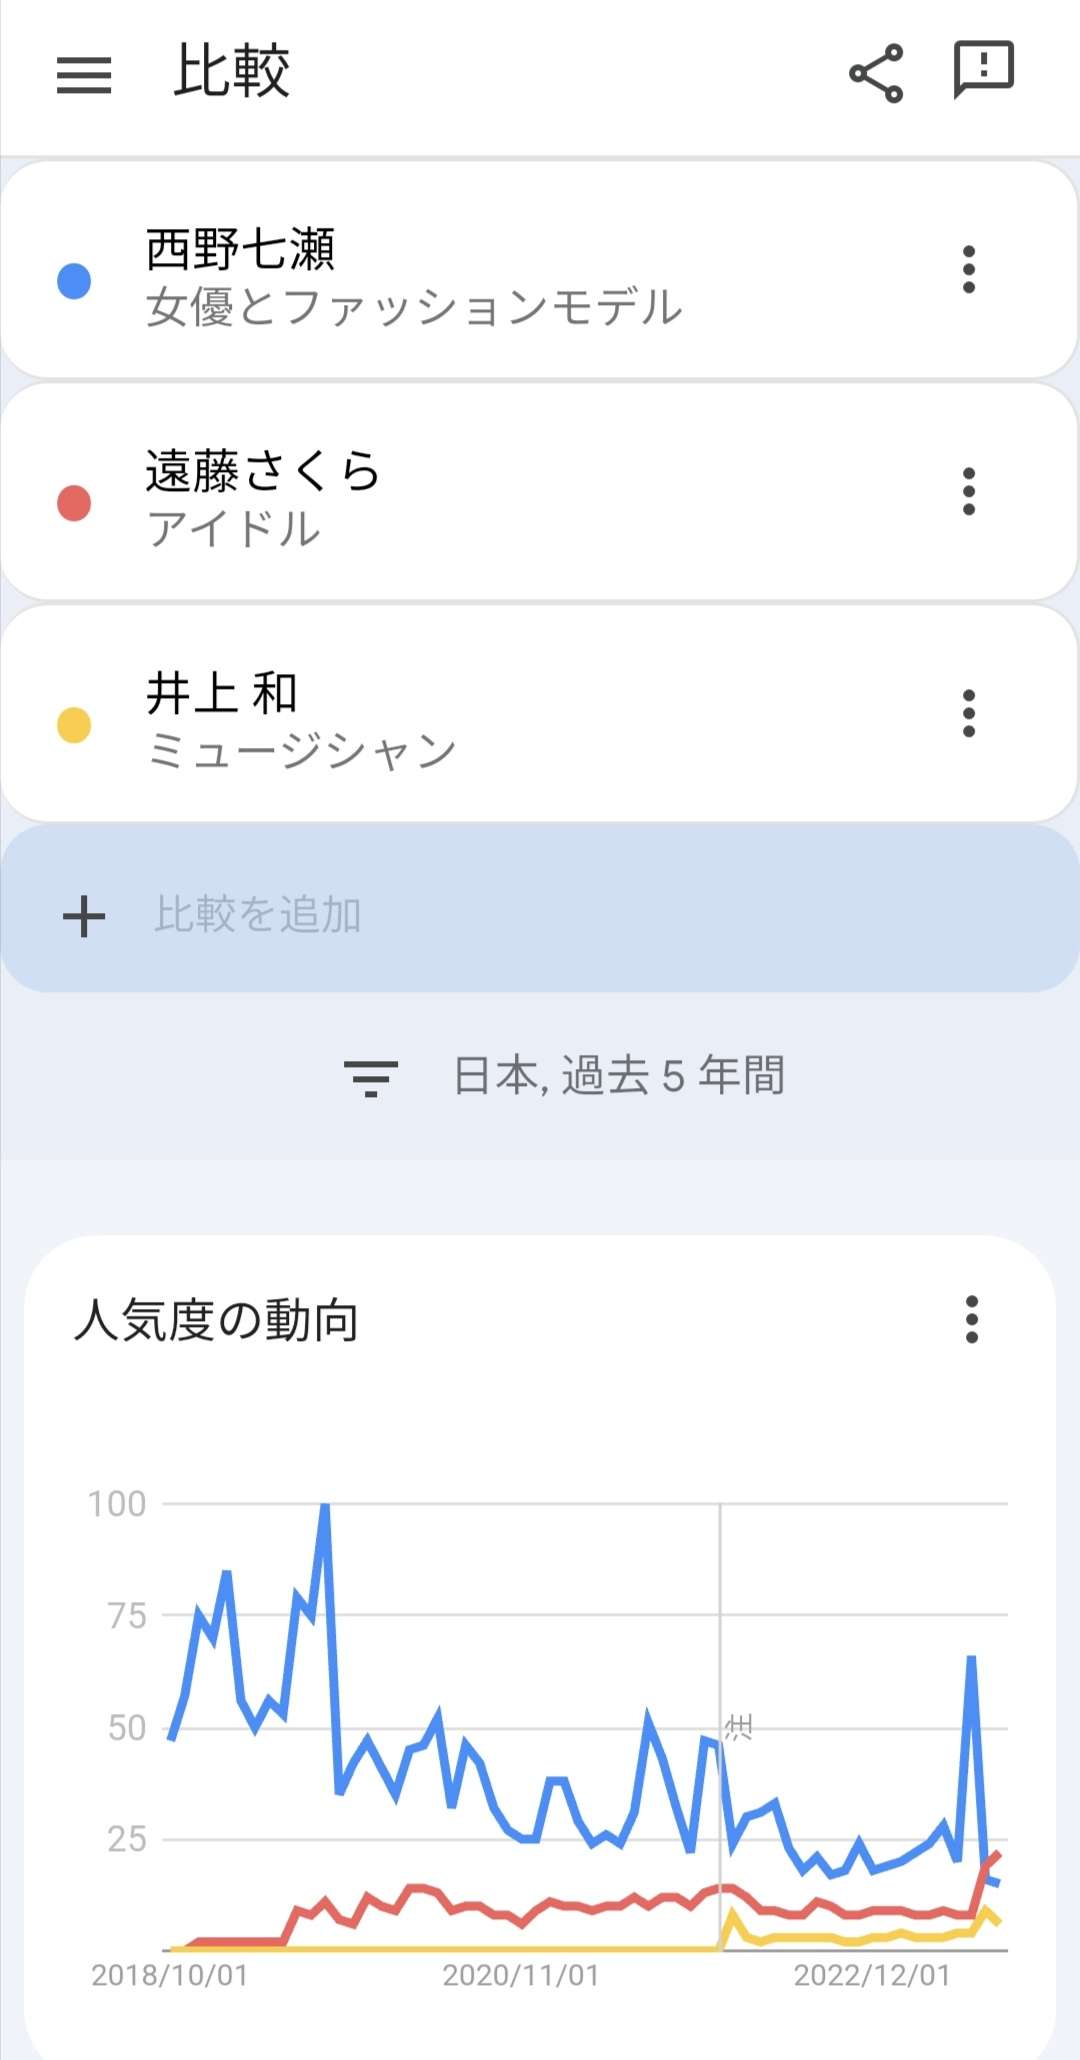Click the note marker on the chart
This screenshot has height=2060, width=1080.
[x=739, y=1727]
